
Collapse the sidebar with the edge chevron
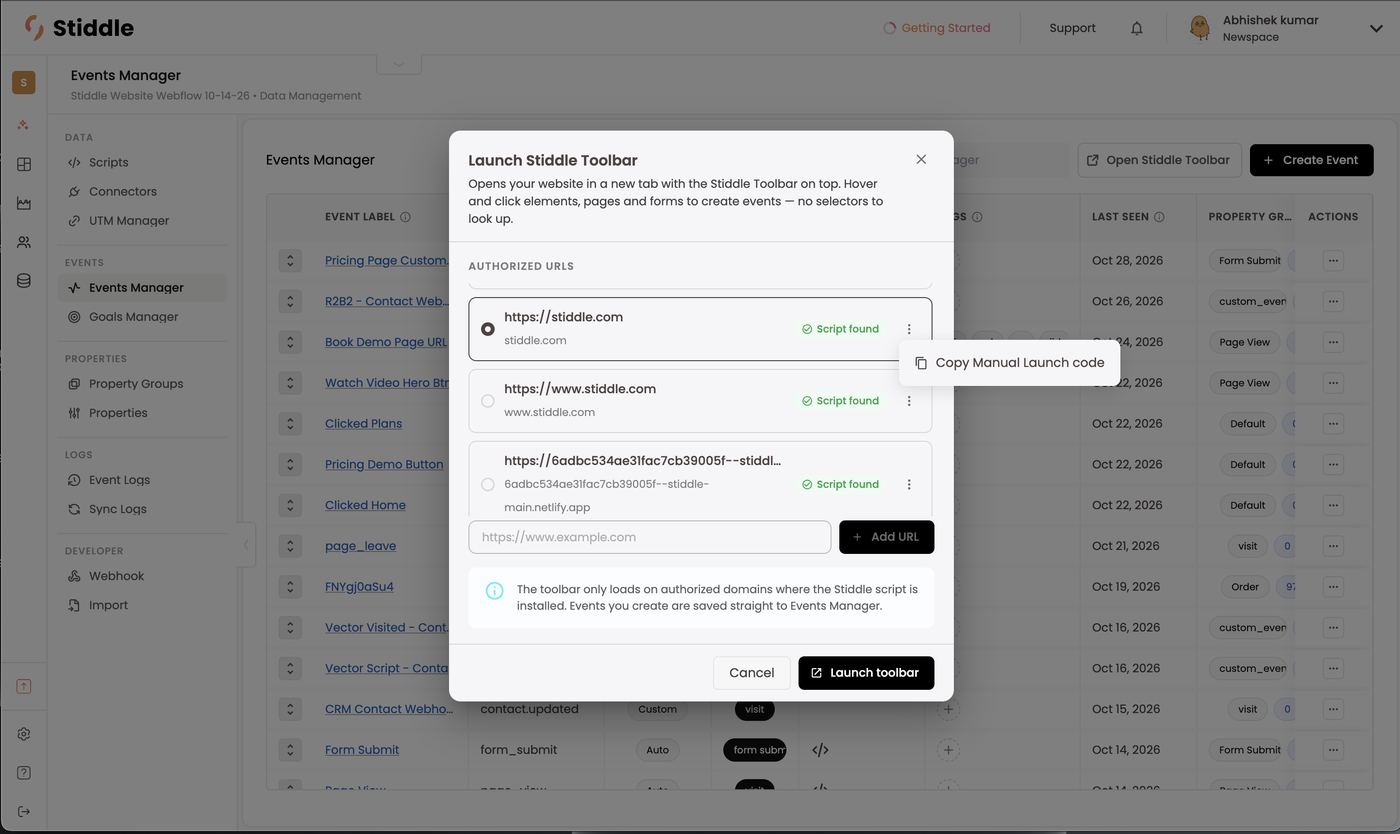click(x=246, y=545)
